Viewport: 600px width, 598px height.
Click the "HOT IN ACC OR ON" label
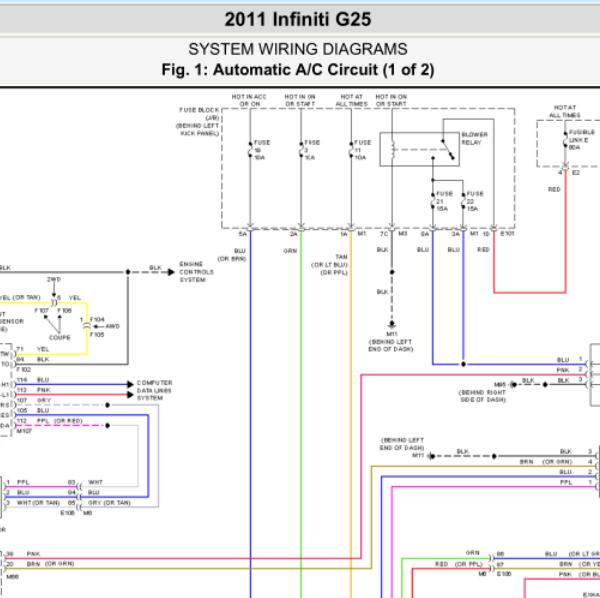[x=249, y=100]
